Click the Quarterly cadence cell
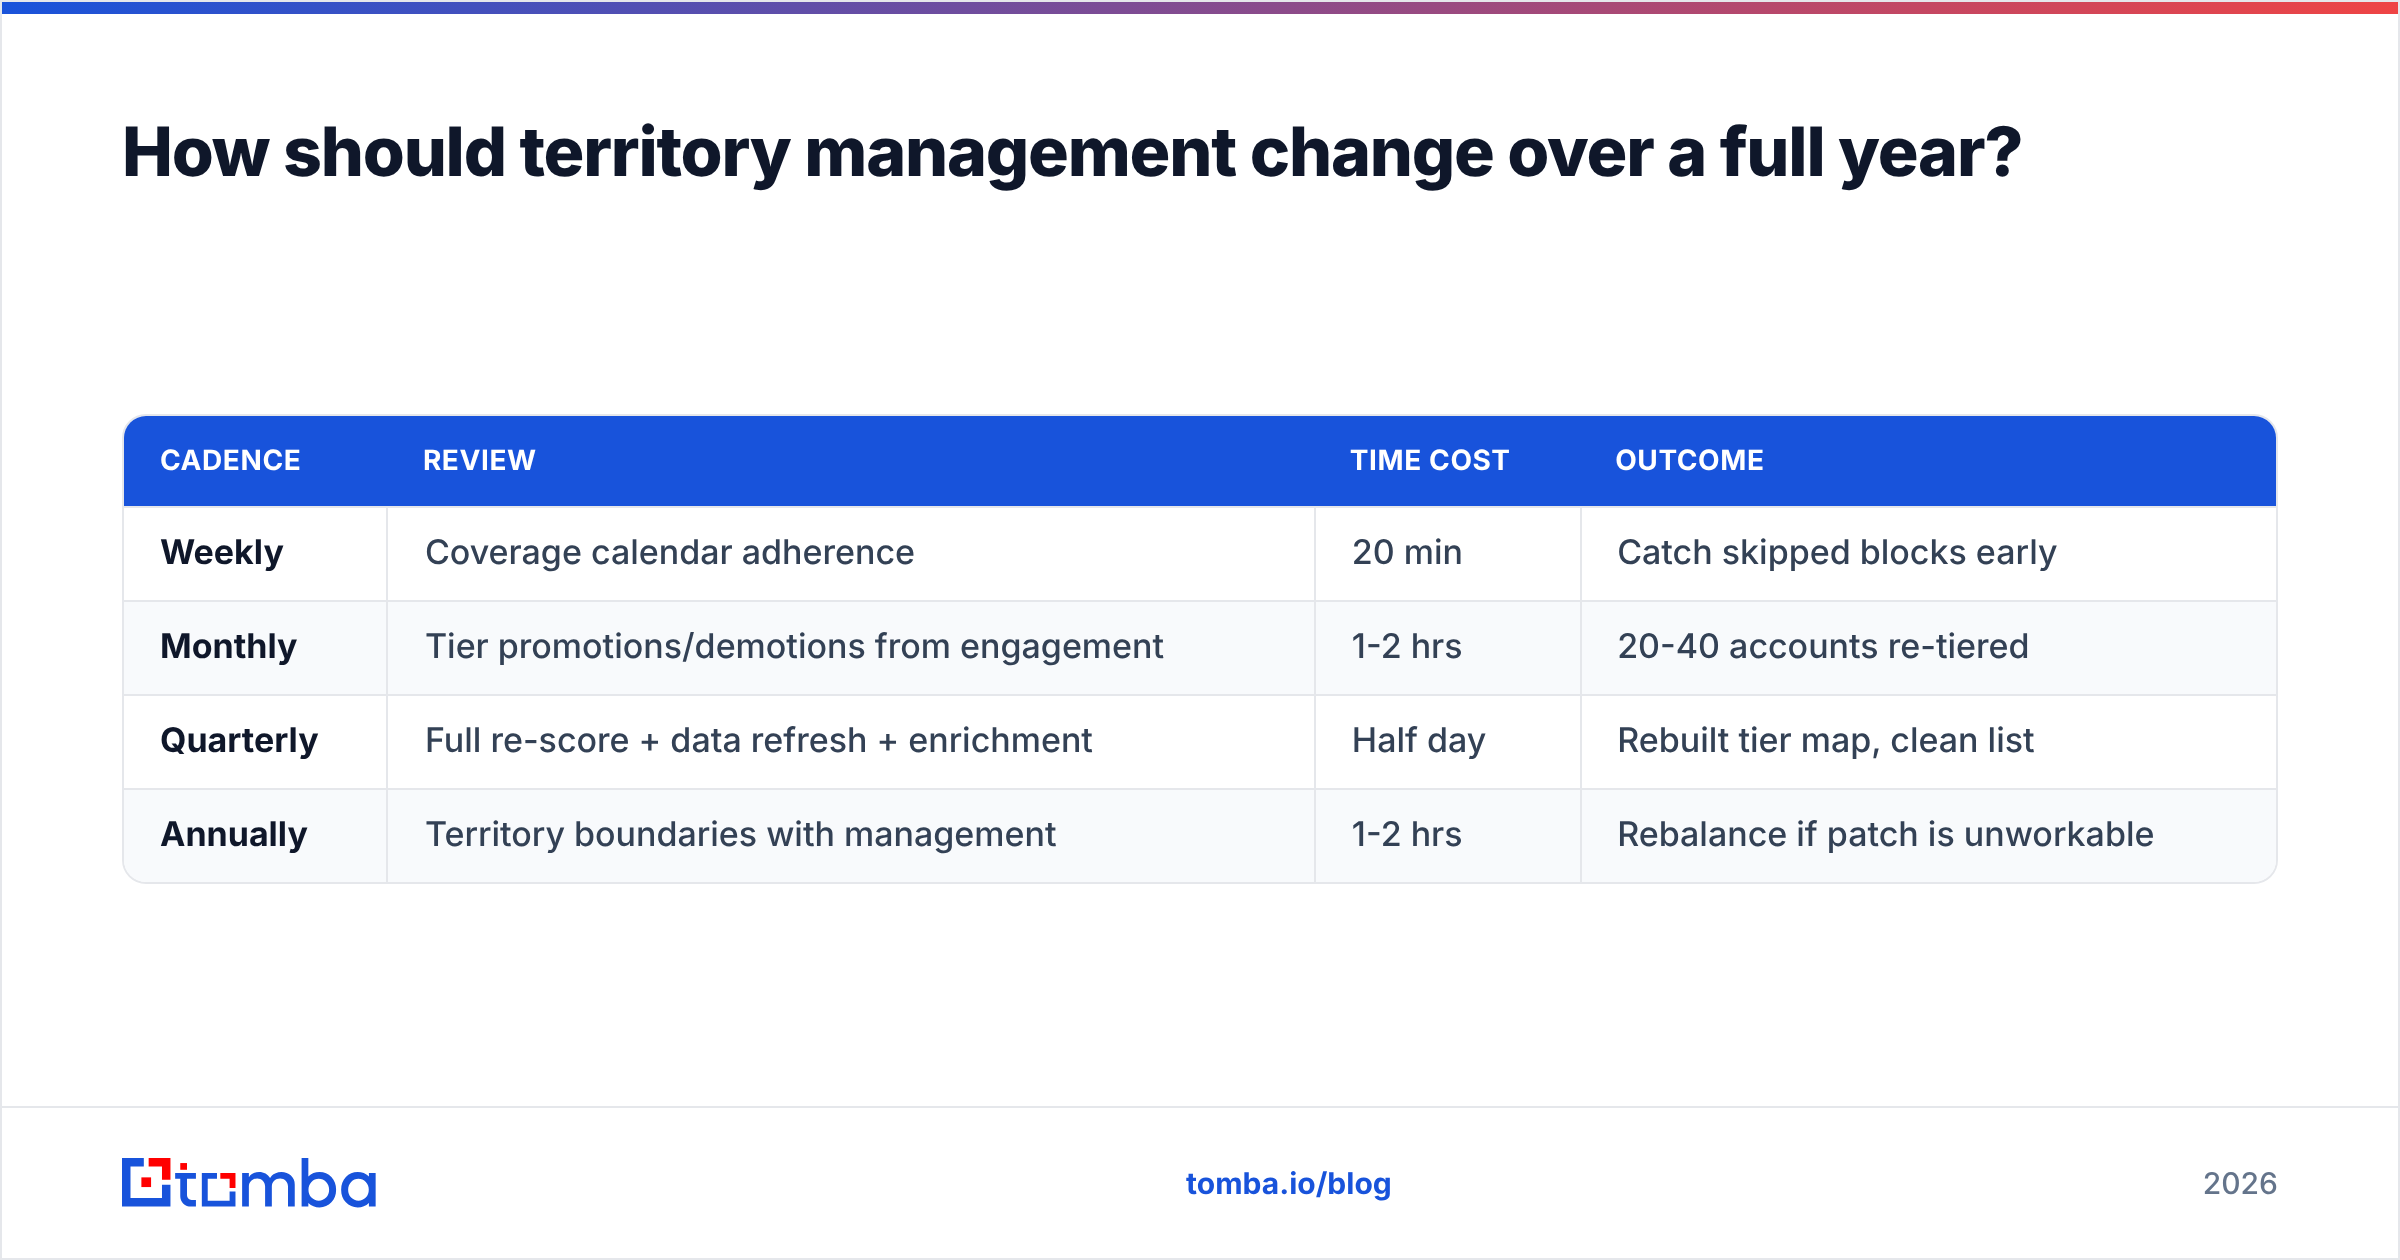This screenshot has width=2400, height=1260. tap(255, 741)
